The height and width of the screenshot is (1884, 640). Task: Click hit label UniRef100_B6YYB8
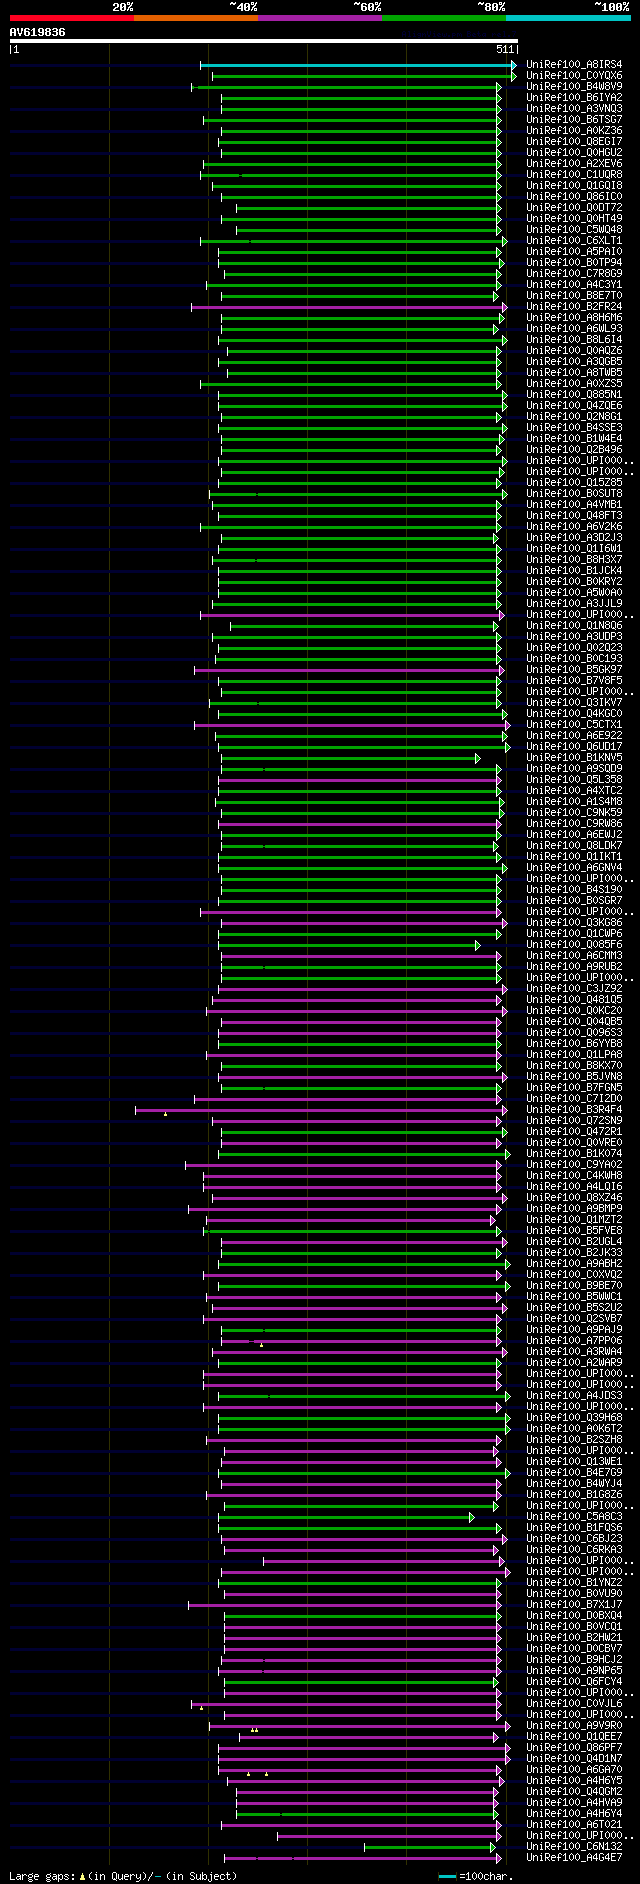click(x=574, y=1044)
